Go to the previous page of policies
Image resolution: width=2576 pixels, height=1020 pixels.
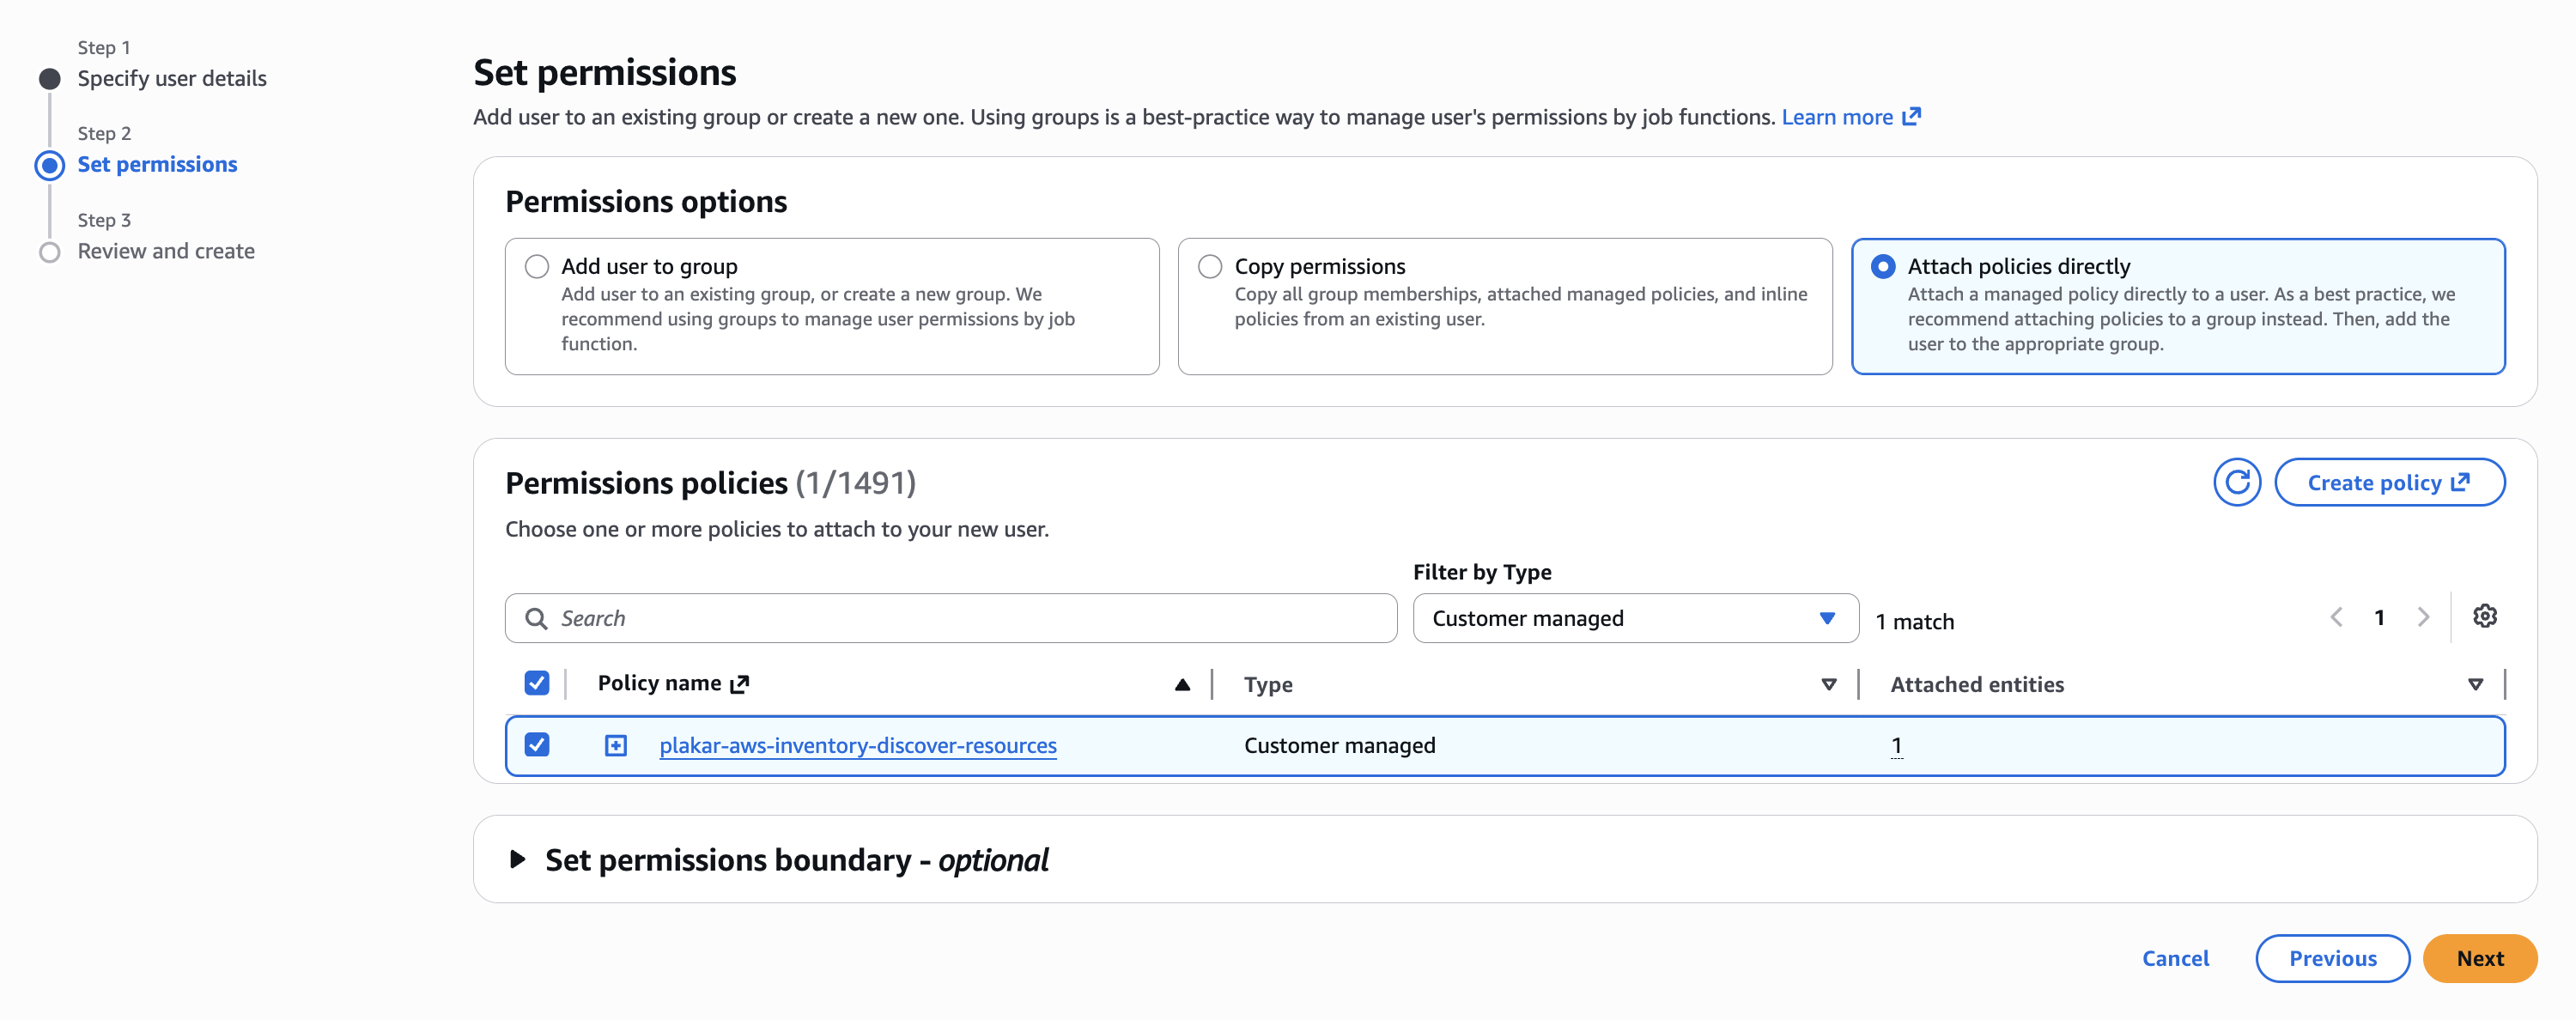click(x=2336, y=617)
